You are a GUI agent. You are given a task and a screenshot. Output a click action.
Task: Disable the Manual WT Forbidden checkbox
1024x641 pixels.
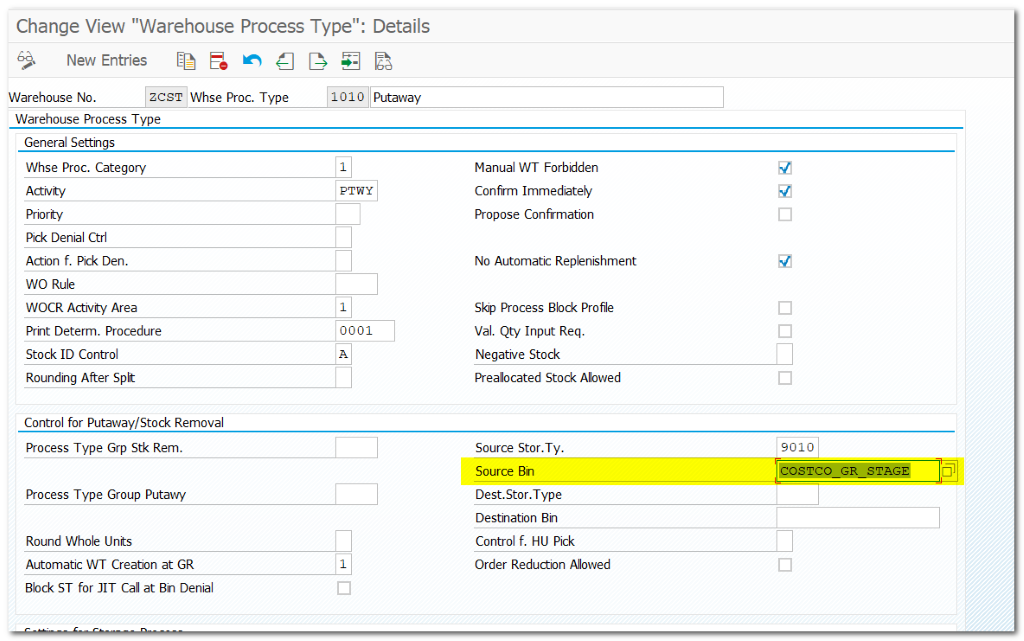tap(784, 167)
